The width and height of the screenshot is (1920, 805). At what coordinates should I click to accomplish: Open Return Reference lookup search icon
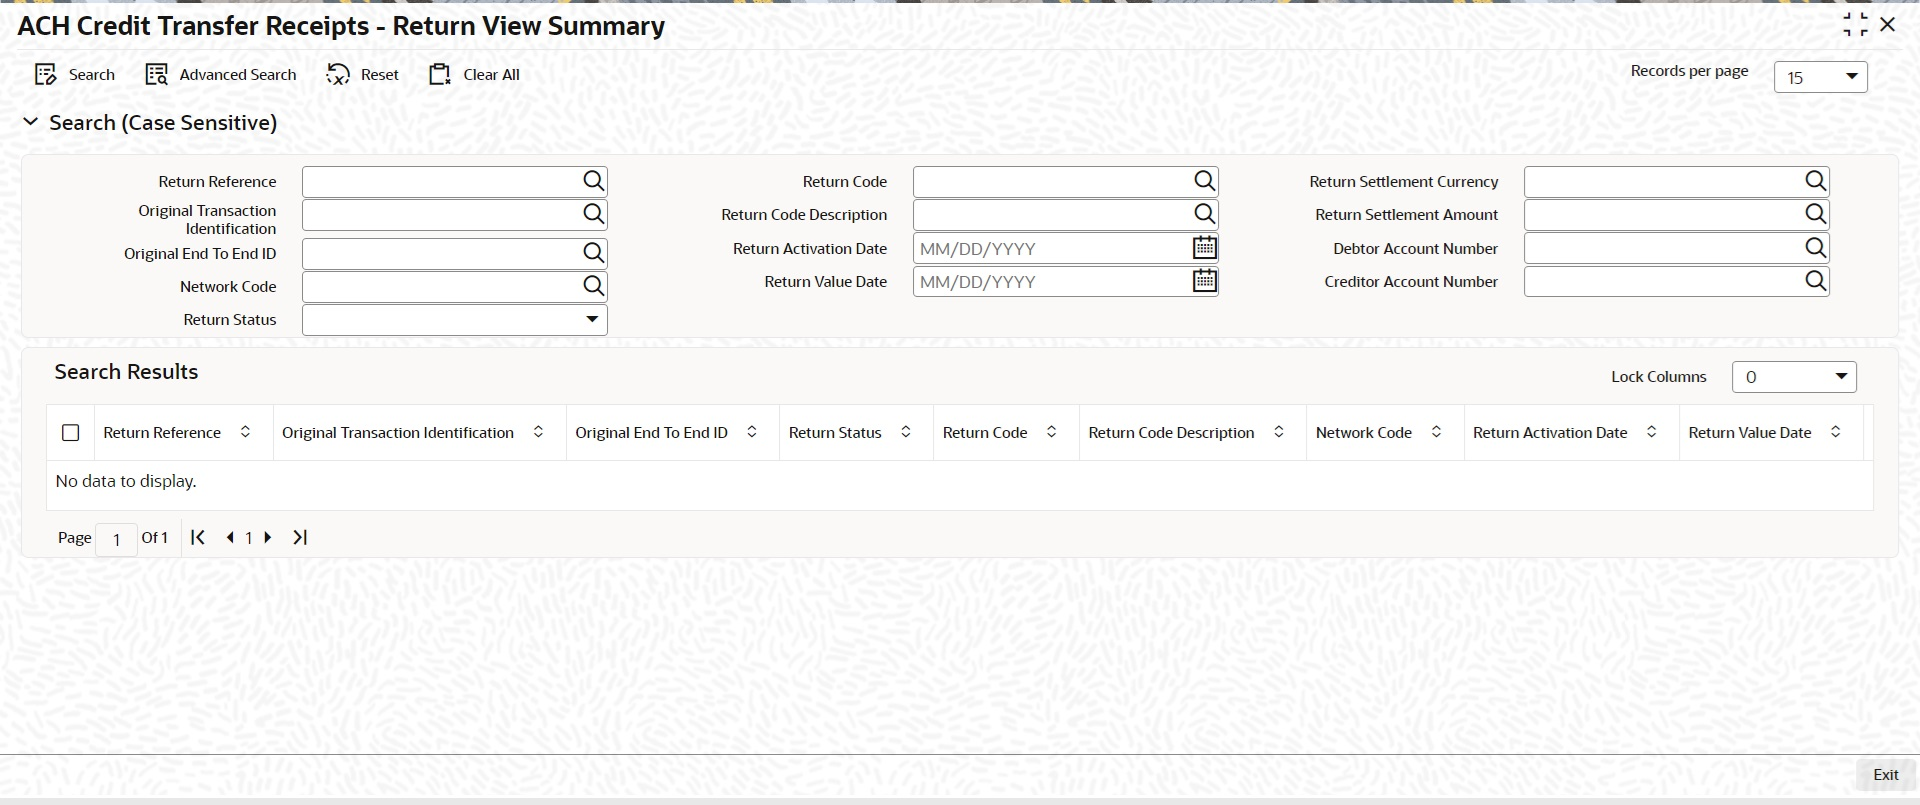click(x=594, y=181)
